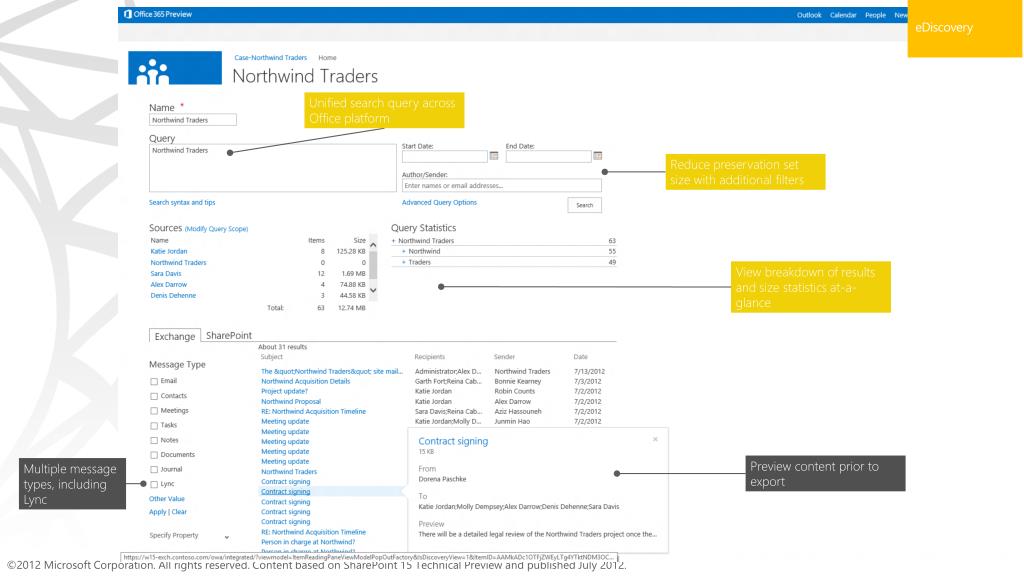Open the Specify Property dropdown
Screen dimensions: 1024x576
tap(227, 537)
